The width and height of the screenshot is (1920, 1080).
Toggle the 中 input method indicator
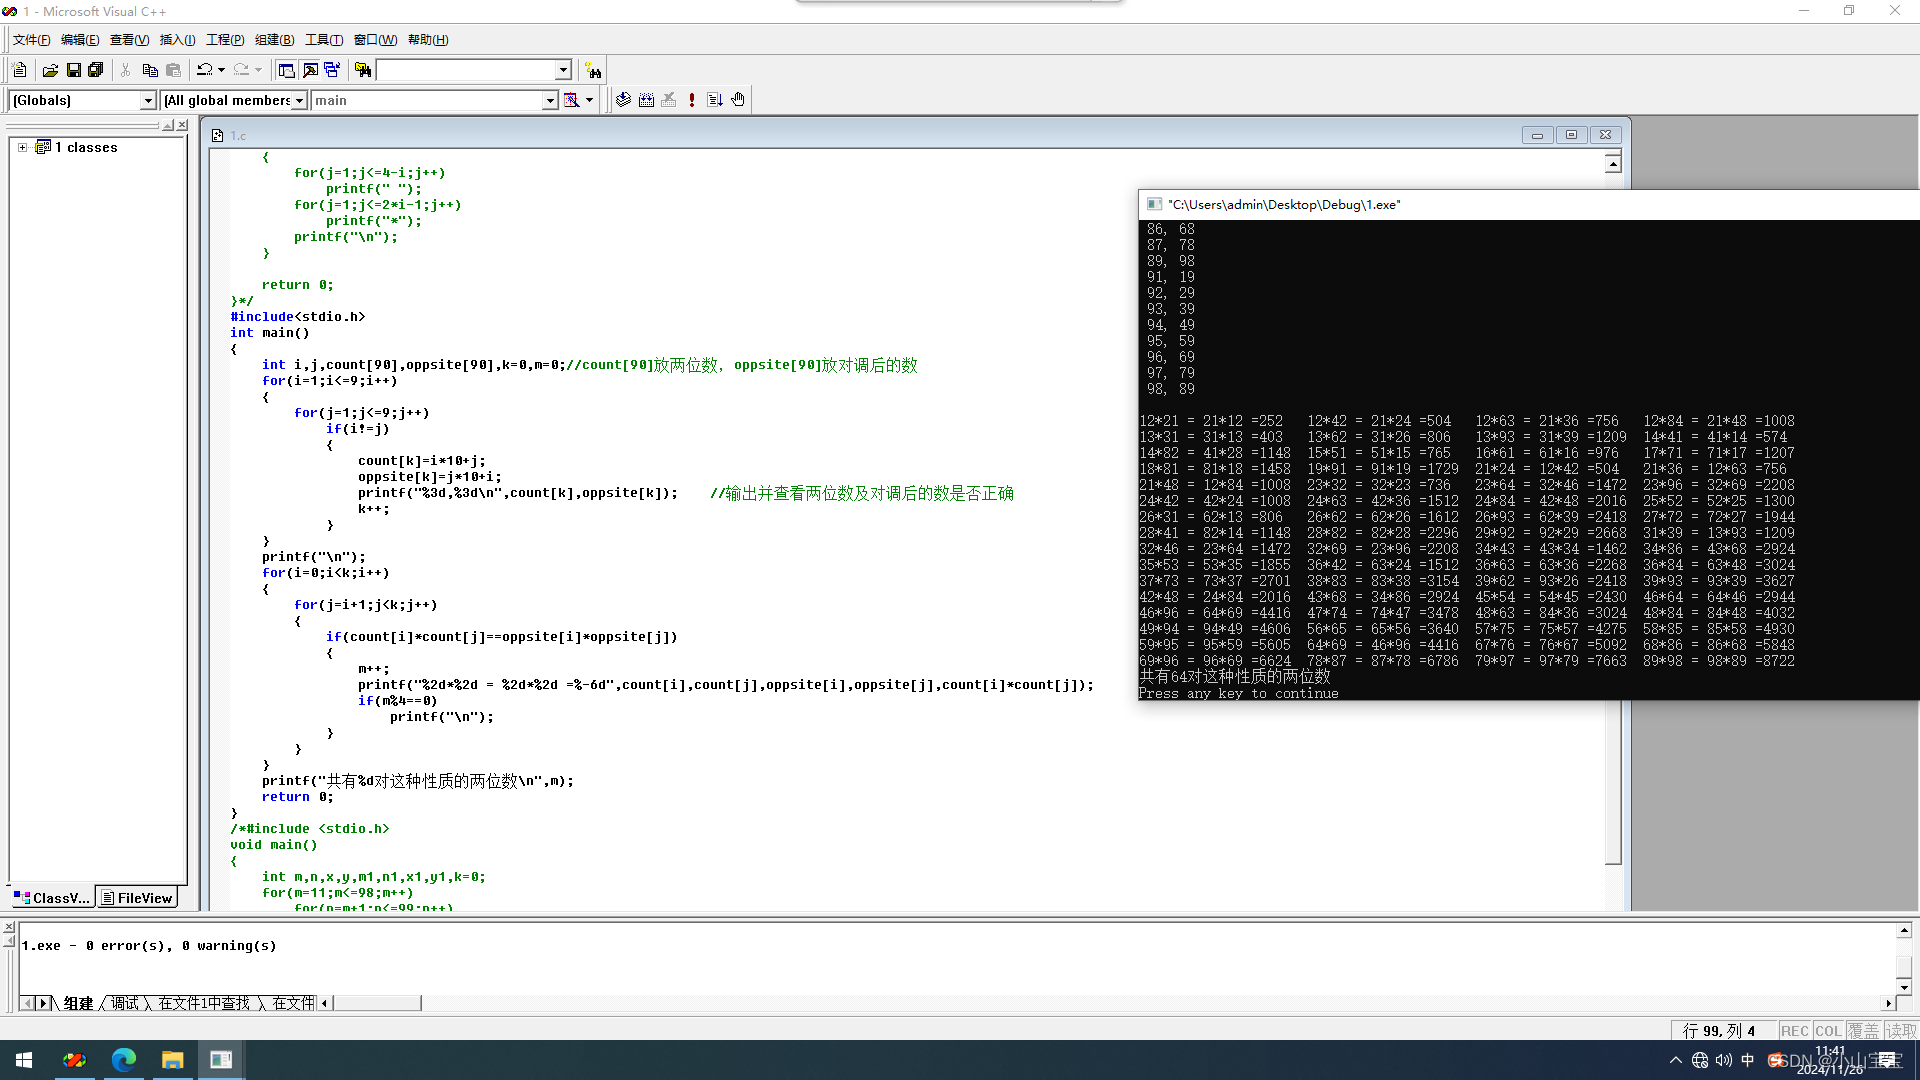pos(1748,1060)
